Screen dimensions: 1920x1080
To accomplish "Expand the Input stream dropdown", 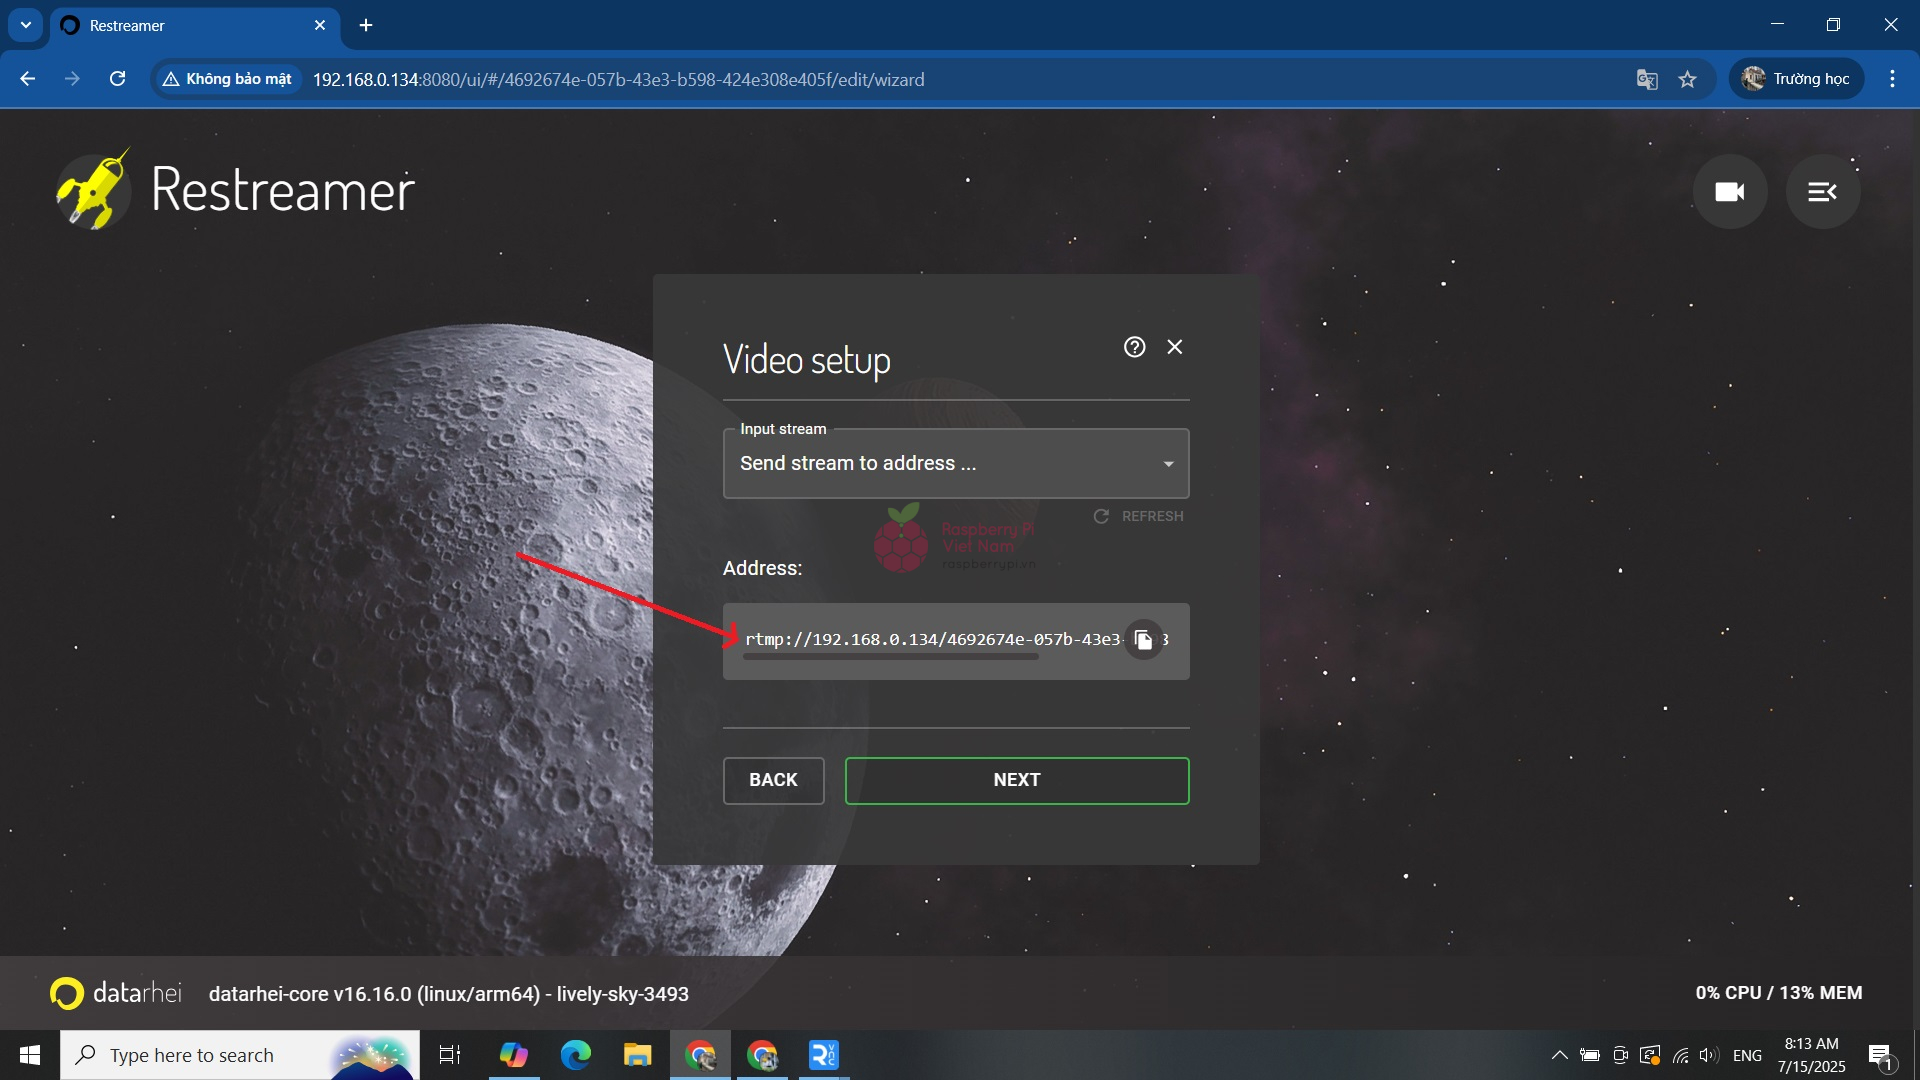I will [955, 464].
